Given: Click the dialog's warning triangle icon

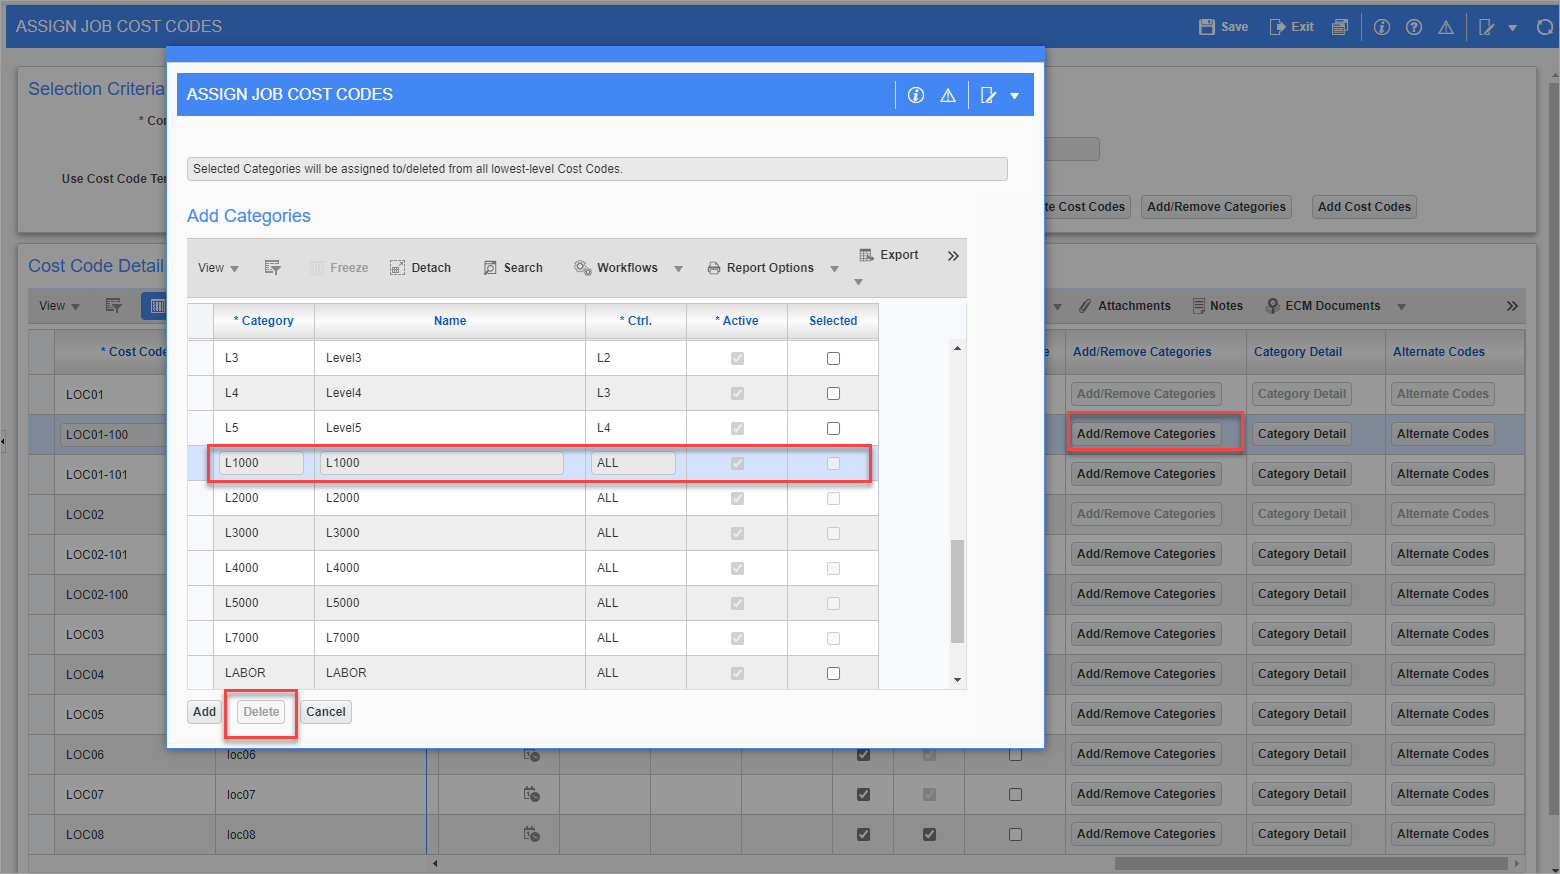Looking at the screenshot, I should (x=947, y=95).
